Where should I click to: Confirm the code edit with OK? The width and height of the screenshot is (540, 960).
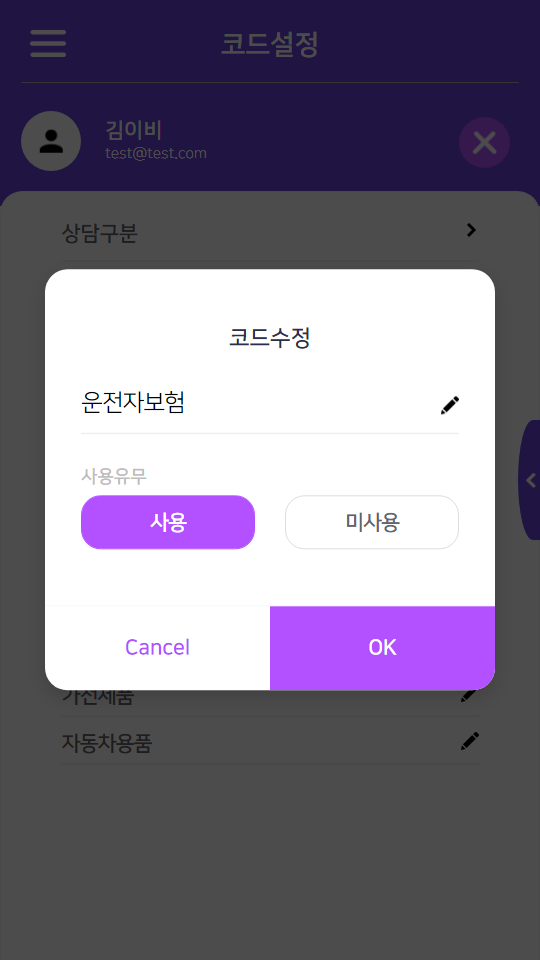(382, 648)
